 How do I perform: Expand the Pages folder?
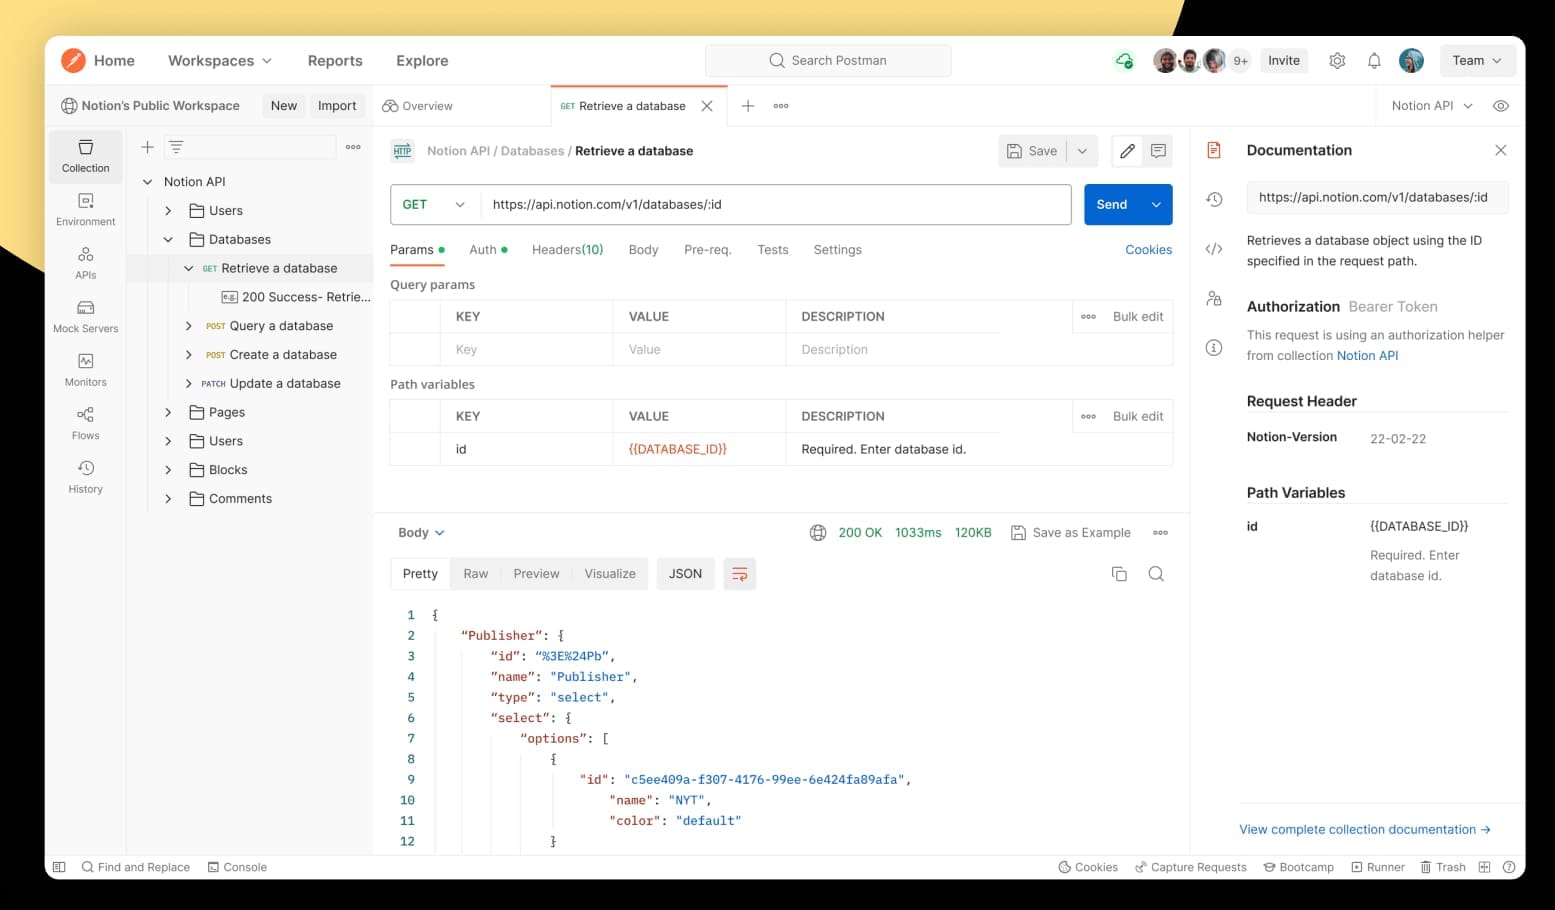[x=168, y=412]
